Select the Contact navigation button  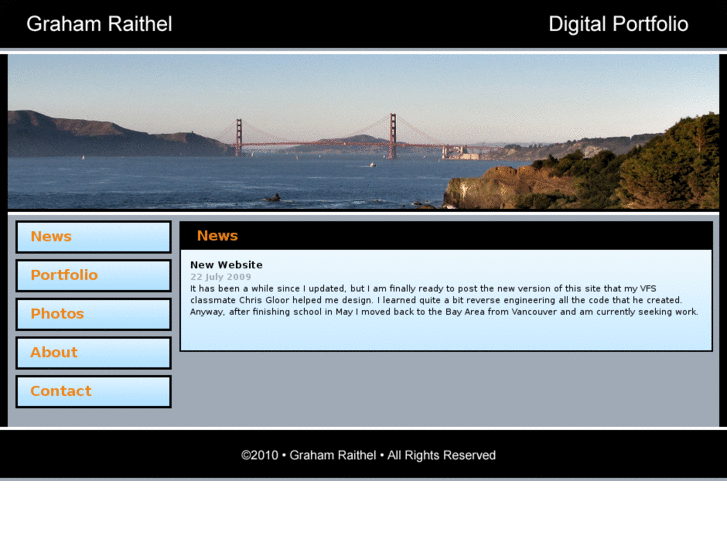click(94, 391)
